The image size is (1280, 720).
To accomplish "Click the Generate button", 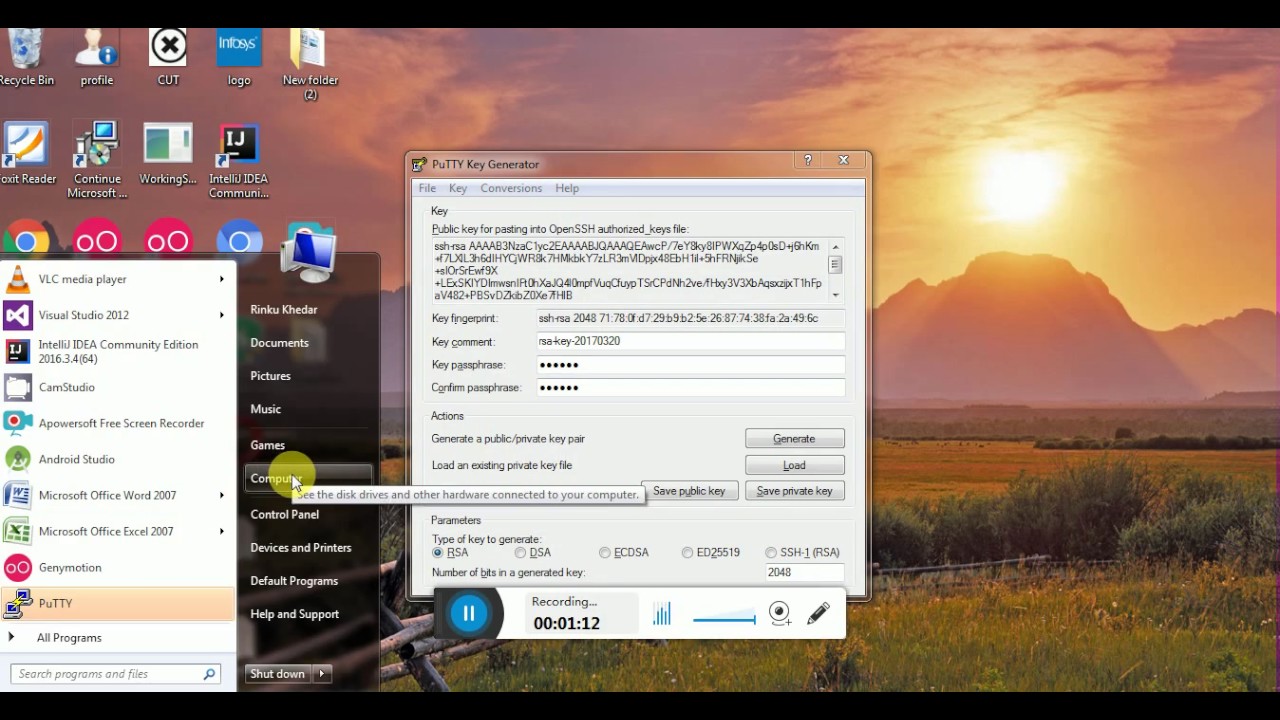I will coord(794,438).
